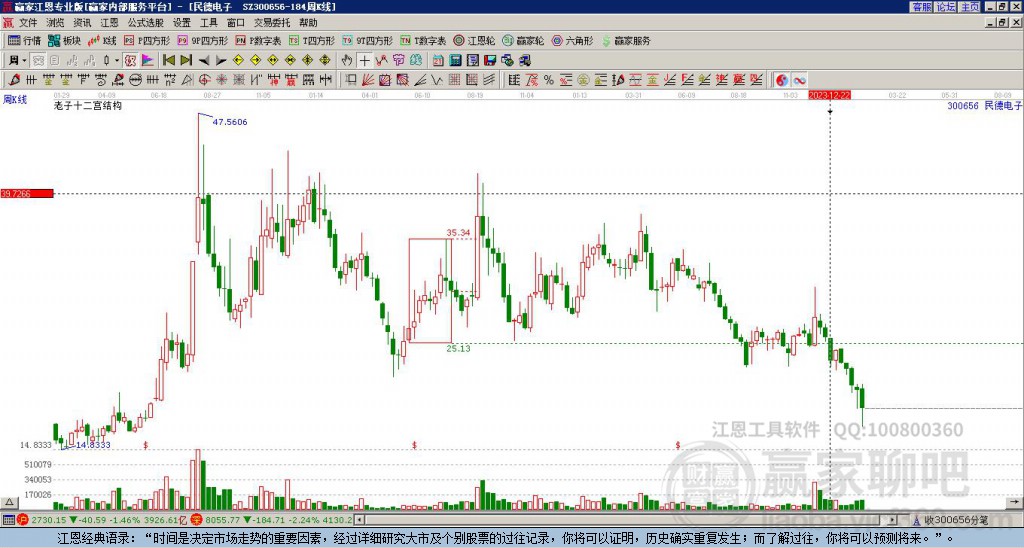Viewport: 1024px width, 548px height.
Task: Open the 六角形 hexagon tool
Action: (x=572, y=40)
